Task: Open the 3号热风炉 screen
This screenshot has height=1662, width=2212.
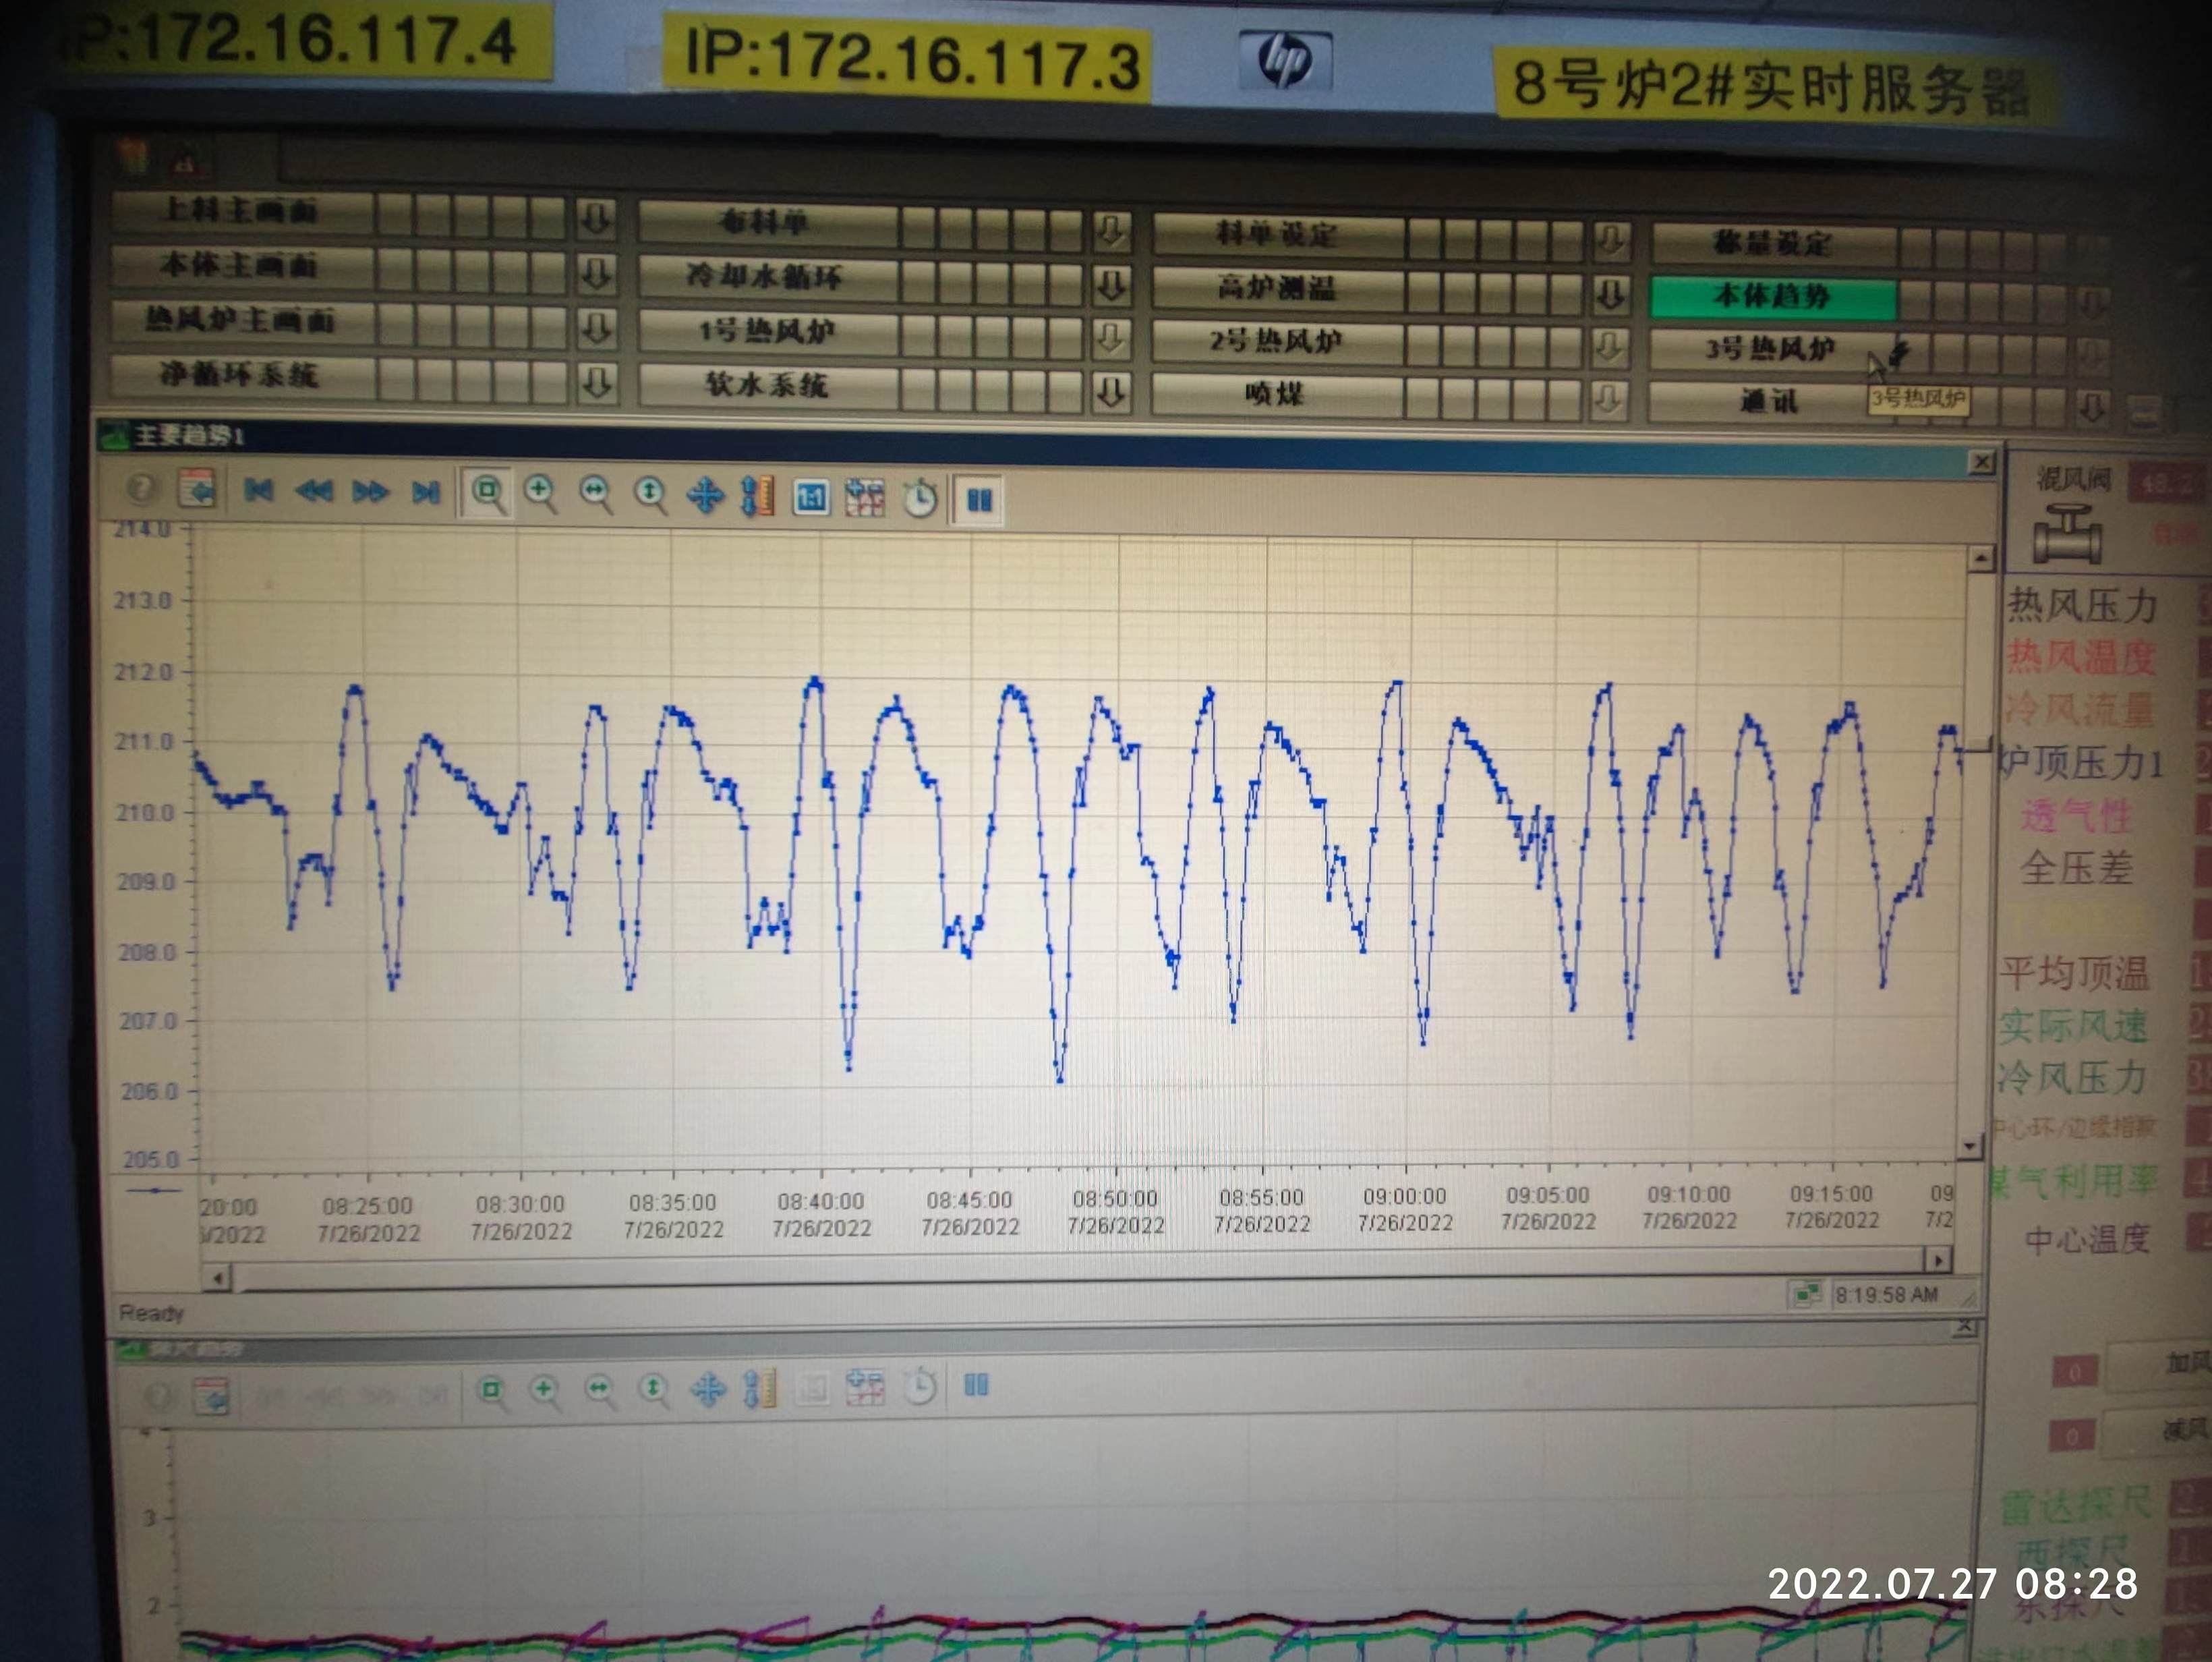Action: click(1772, 349)
